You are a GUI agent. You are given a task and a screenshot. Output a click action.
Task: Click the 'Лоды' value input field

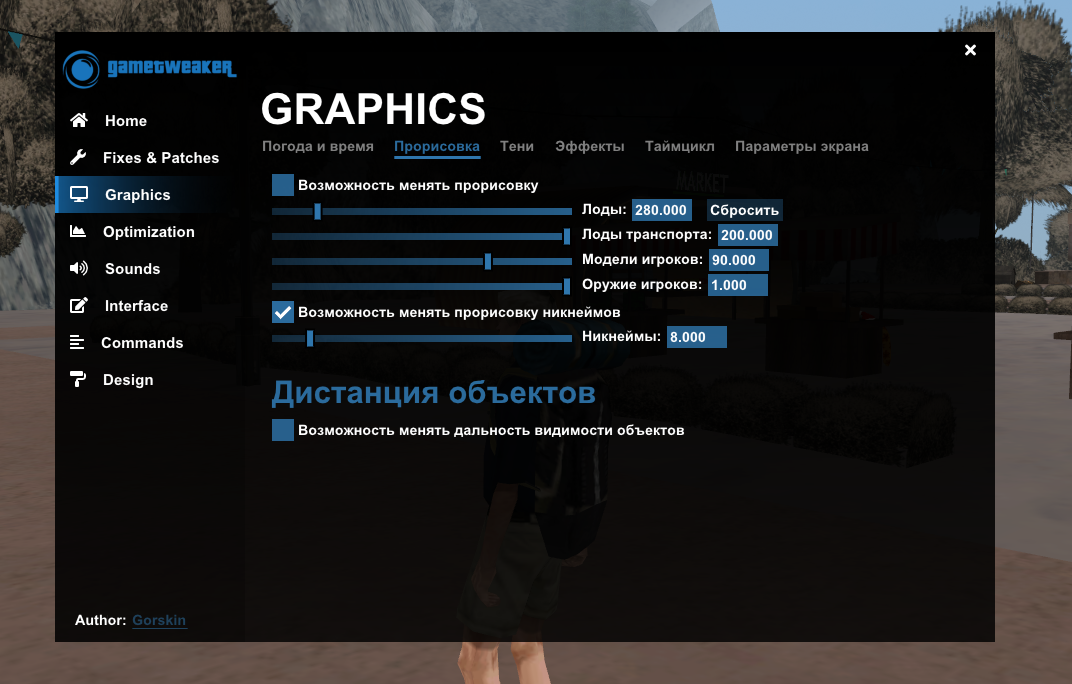pos(662,210)
